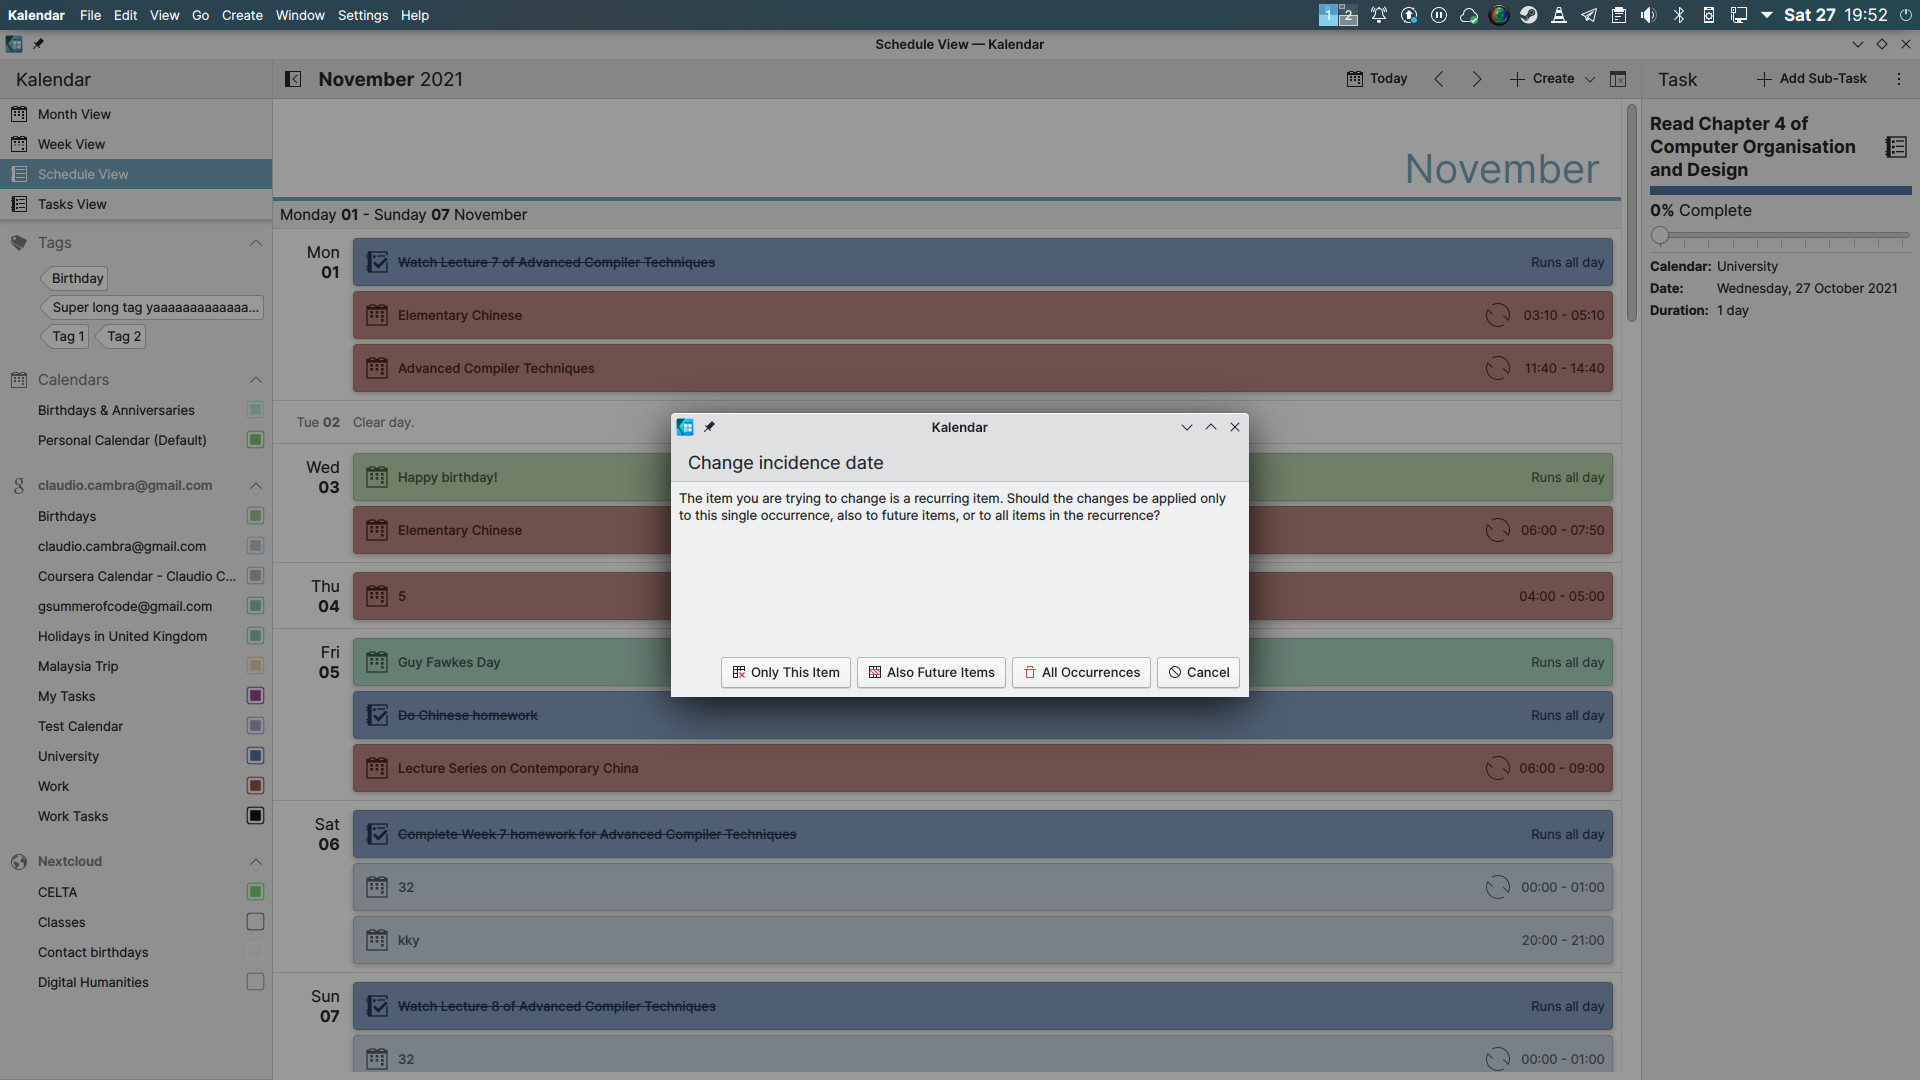Open the Window menu
The image size is (1920, 1080).
click(x=300, y=15)
